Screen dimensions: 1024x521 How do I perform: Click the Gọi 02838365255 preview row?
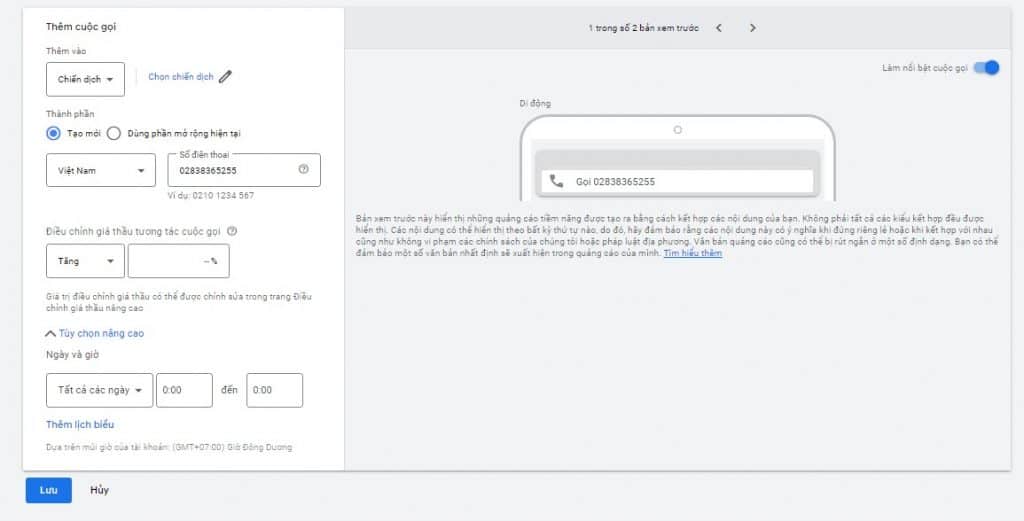click(677, 182)
